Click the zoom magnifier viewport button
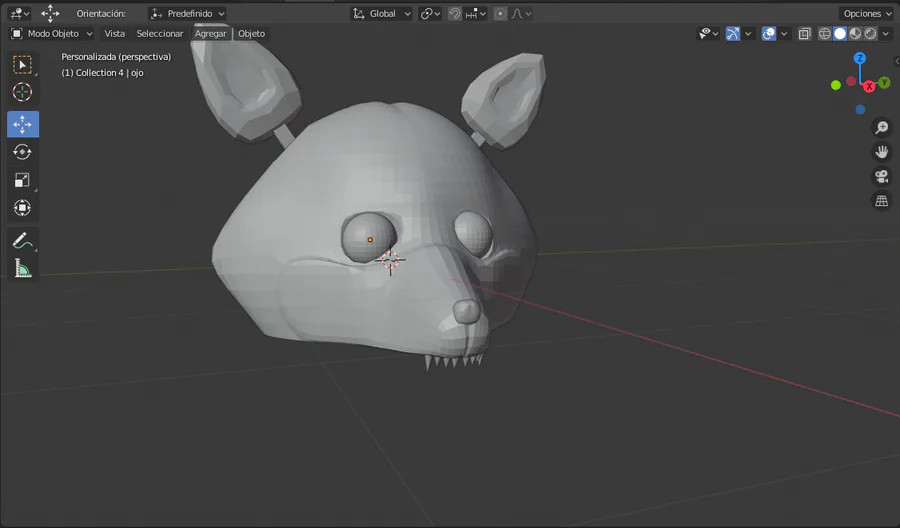This screenshot has height=528, width=900. point(882,127)
